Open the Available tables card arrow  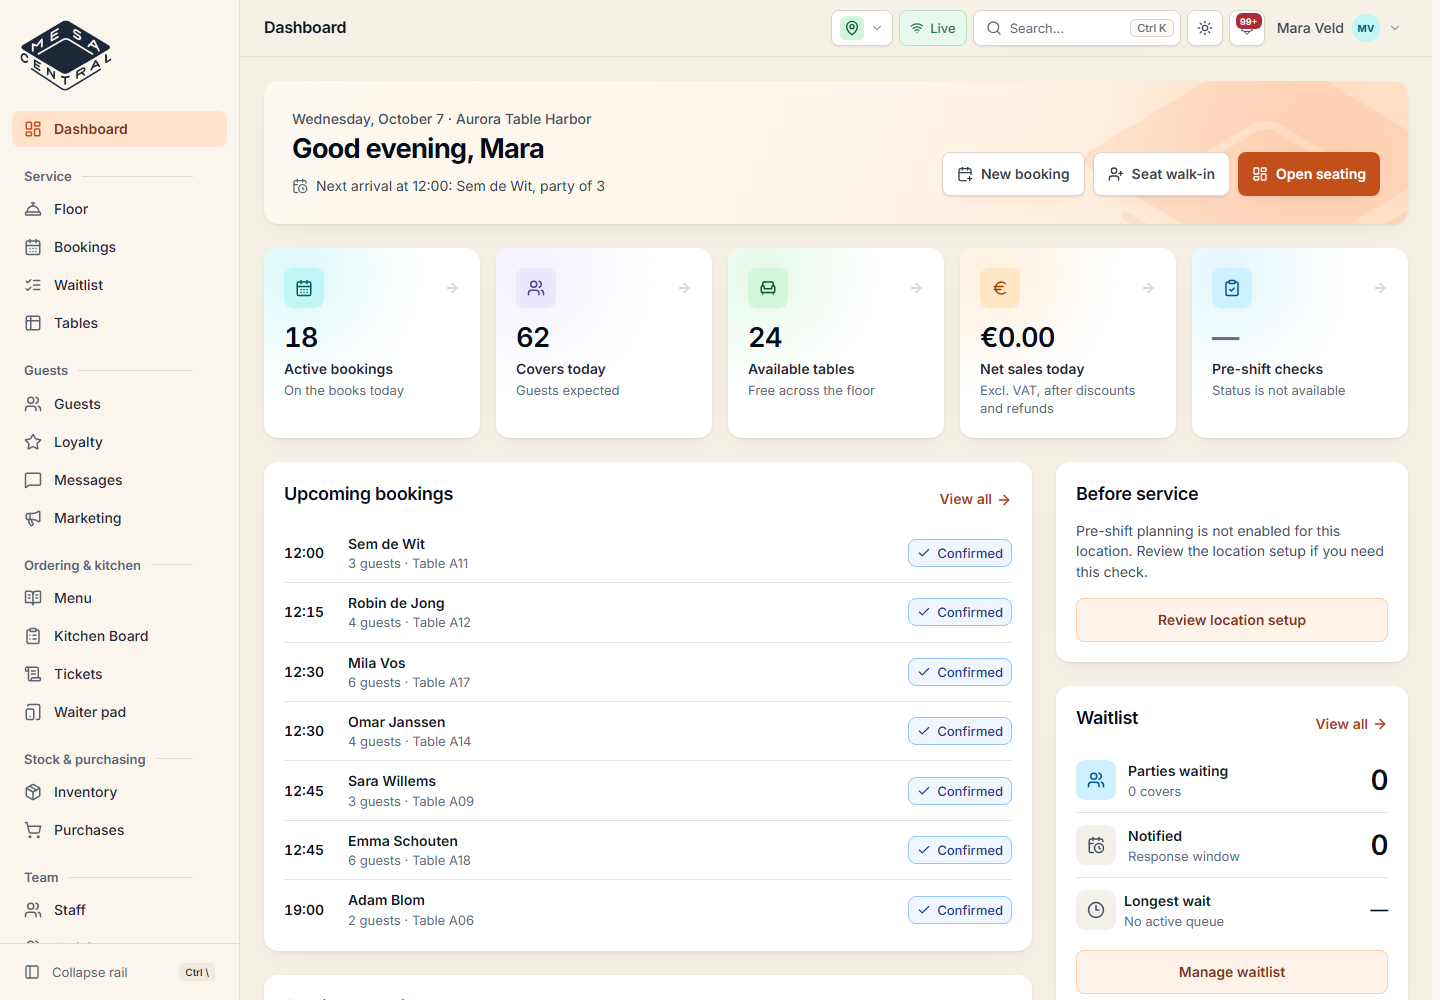tap(916, 288)
